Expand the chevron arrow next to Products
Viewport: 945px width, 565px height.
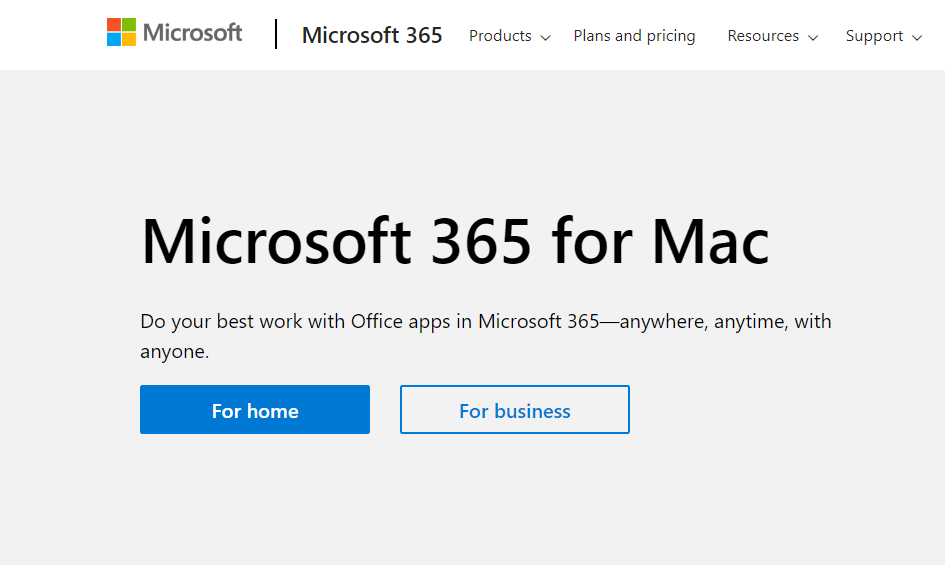pyautogui.click(x=545, y=38)
